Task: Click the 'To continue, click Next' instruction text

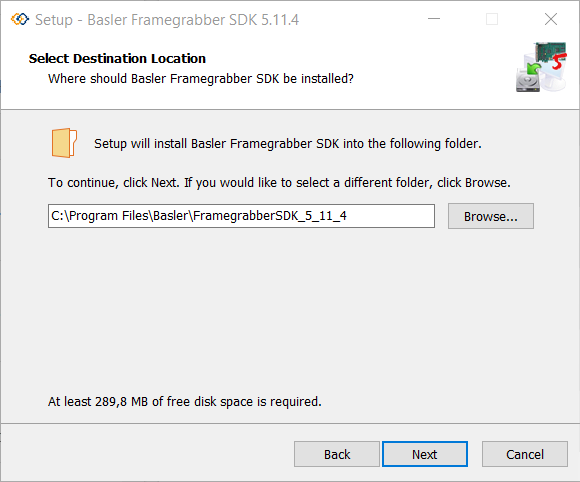Action: (x=279, y=183)
